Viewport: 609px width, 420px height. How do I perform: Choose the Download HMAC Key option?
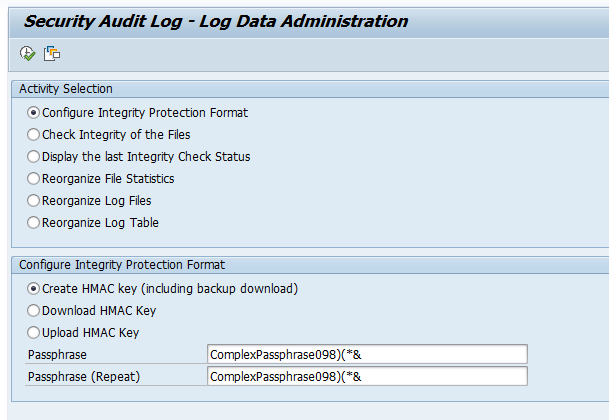pyautogui.click(x=34, y=311)
